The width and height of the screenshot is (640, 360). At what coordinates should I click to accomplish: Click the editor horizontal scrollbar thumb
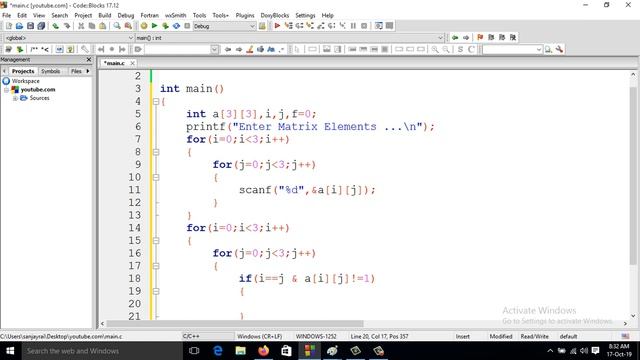[x=235, y=323]
